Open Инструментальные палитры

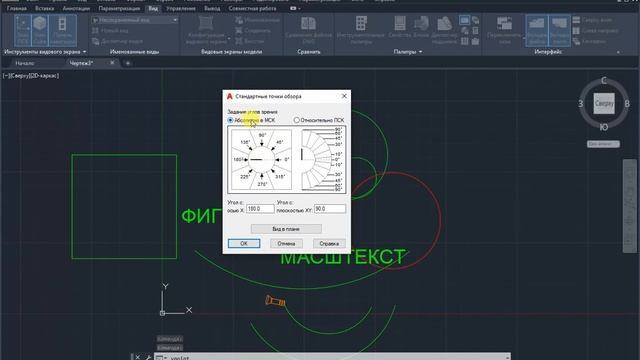pos(361,30)
